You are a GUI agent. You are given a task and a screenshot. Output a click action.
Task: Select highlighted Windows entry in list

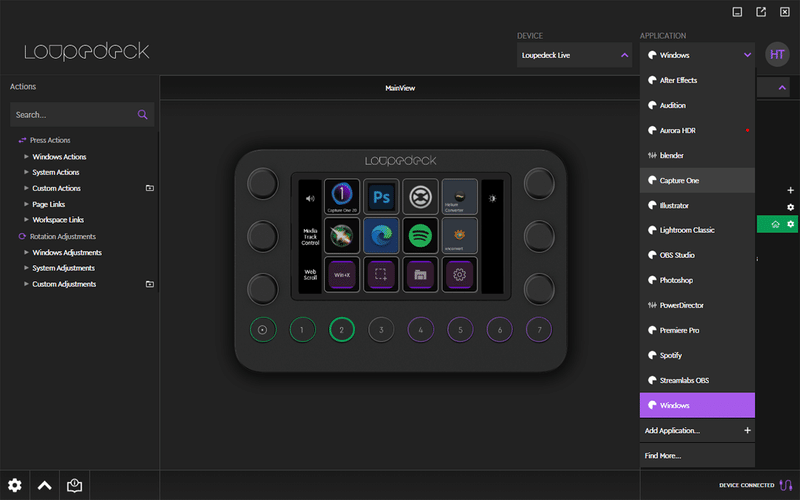[697, 405]
